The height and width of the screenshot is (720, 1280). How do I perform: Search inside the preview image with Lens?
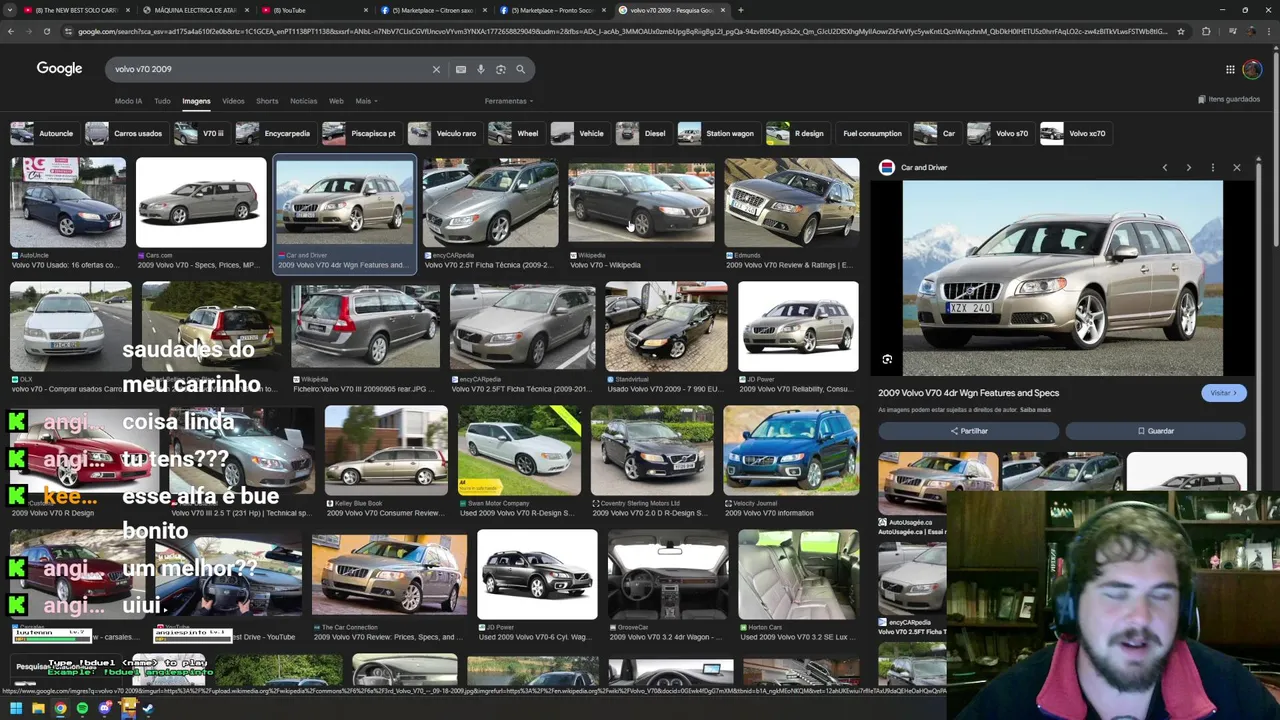[887, 359]
